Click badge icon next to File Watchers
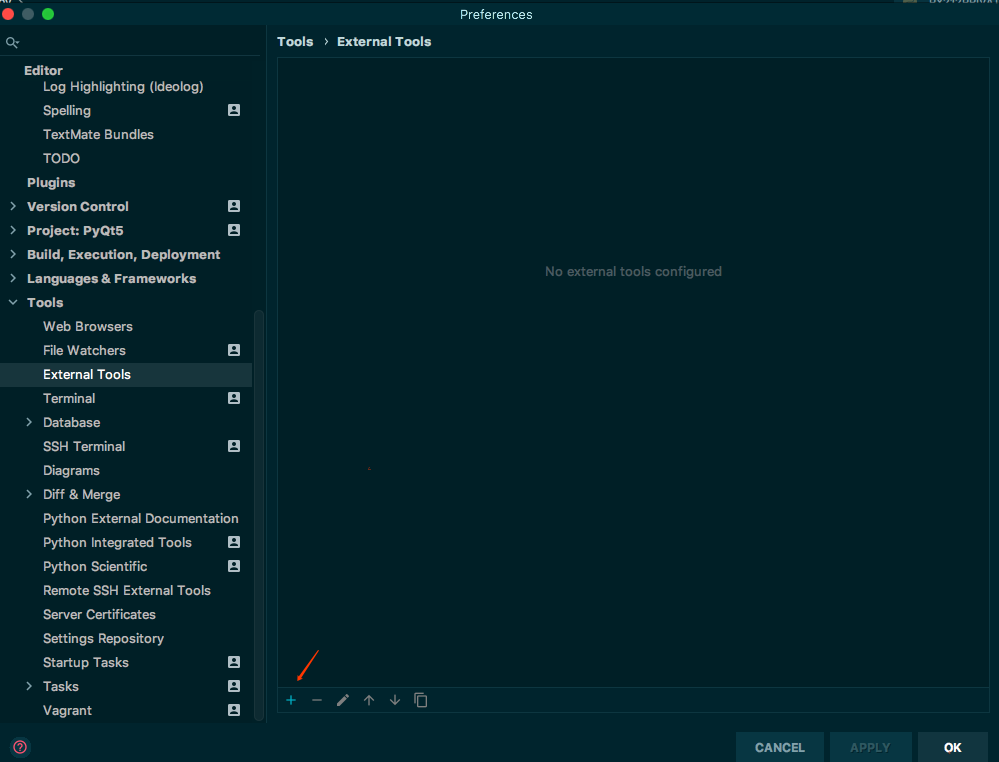The image size is (999, 762). tap(232, 350)
